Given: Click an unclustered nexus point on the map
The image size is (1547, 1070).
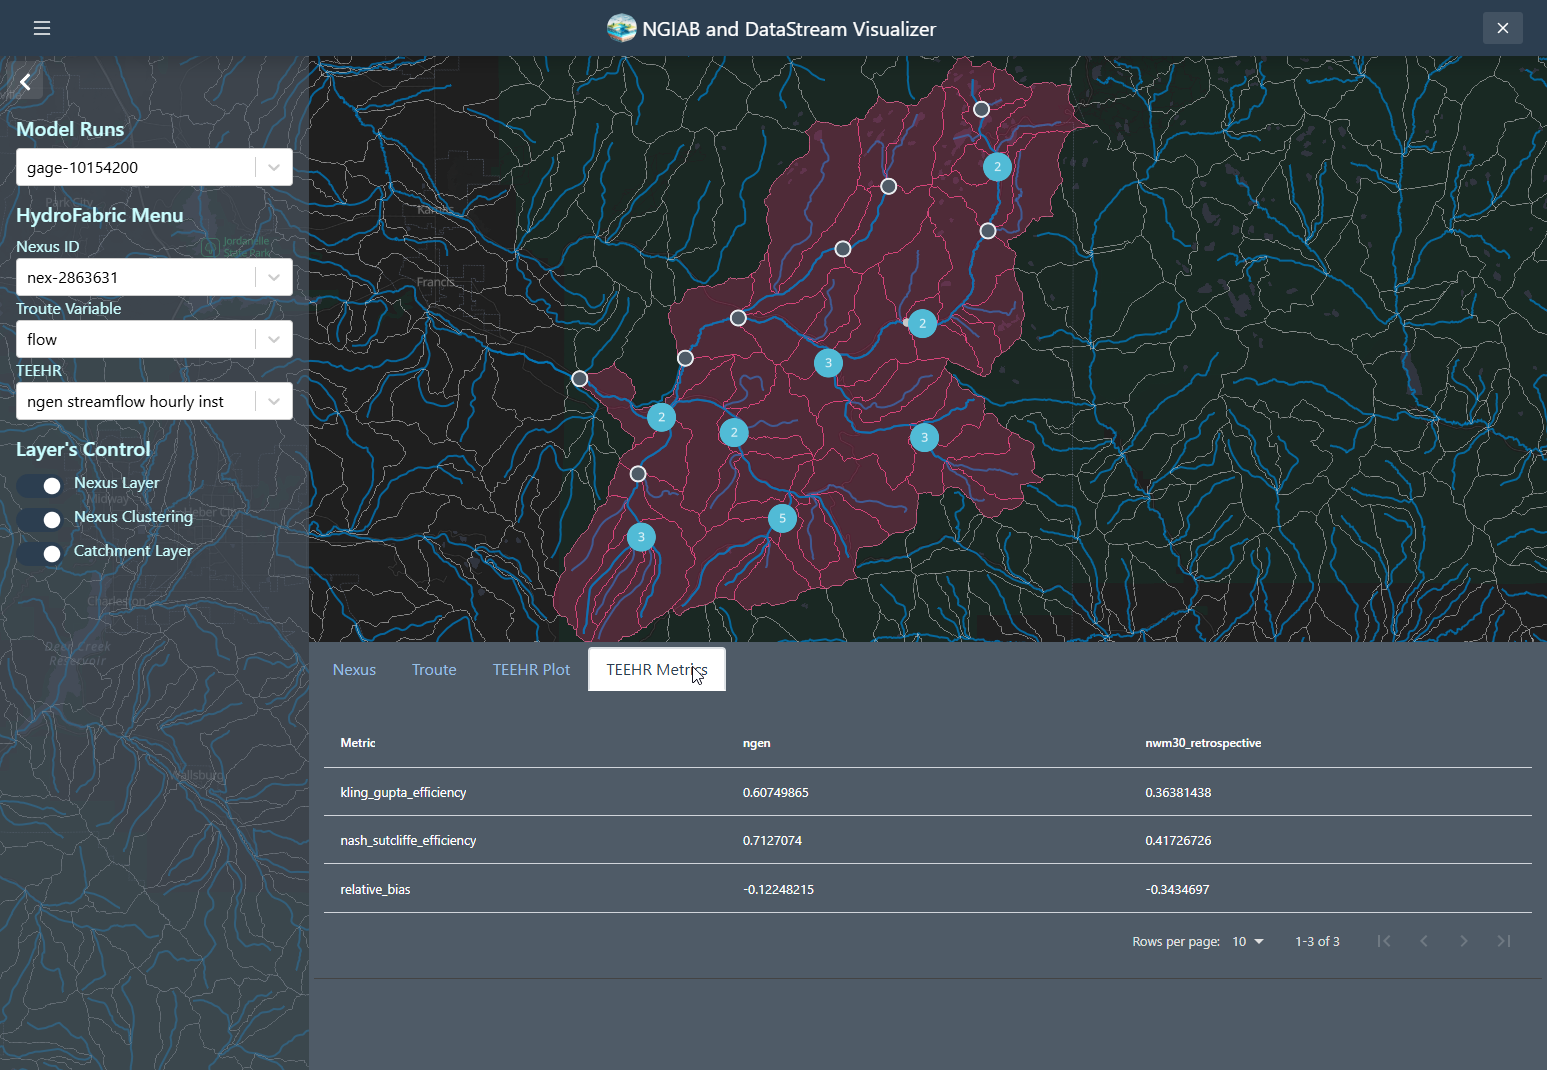Looking at the screenshot, I should (x=888, y=185).
